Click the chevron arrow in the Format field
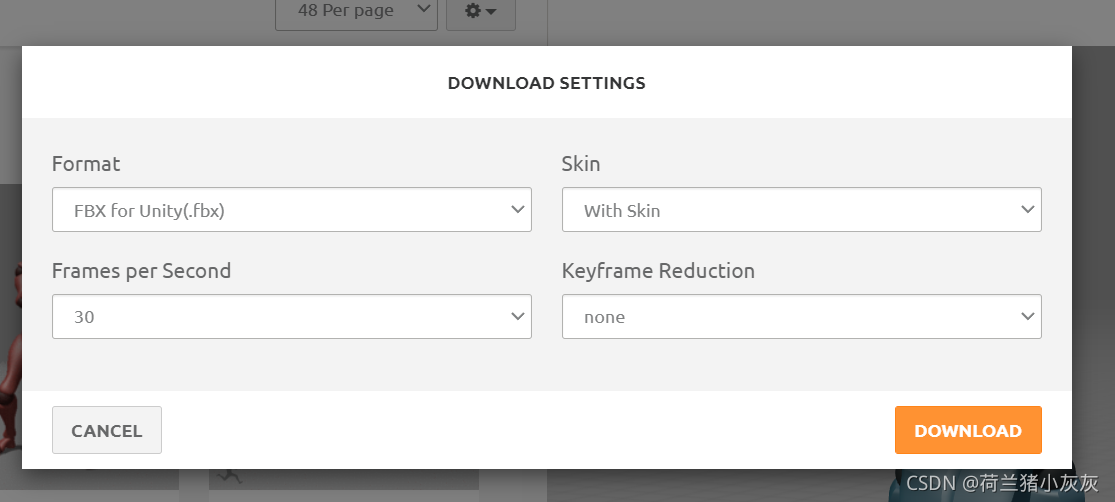 point(518,210)
